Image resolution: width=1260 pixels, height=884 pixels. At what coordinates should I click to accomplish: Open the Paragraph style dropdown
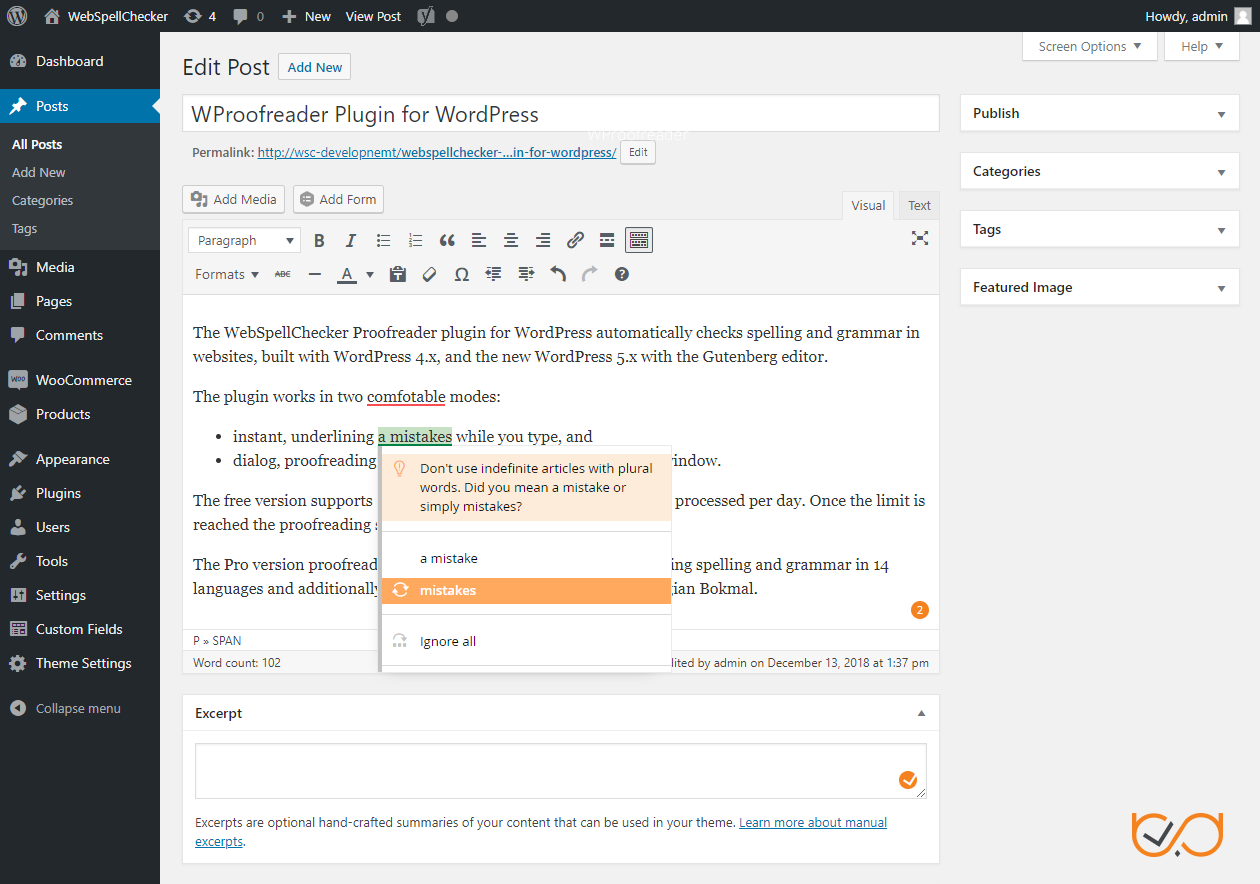[243, 240]
